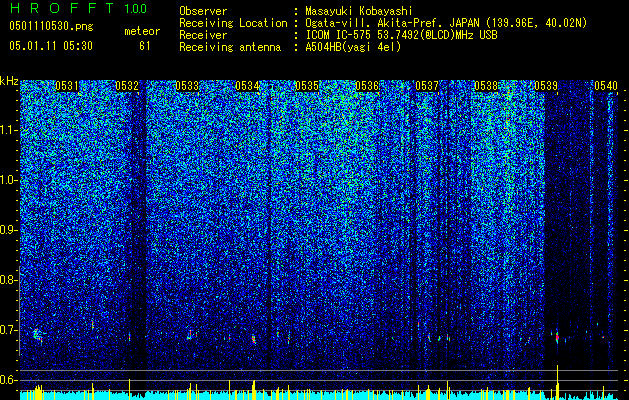Click antenna value A504HB(yagi 4el)
This screenshot has width=629, height=400.
353,47
